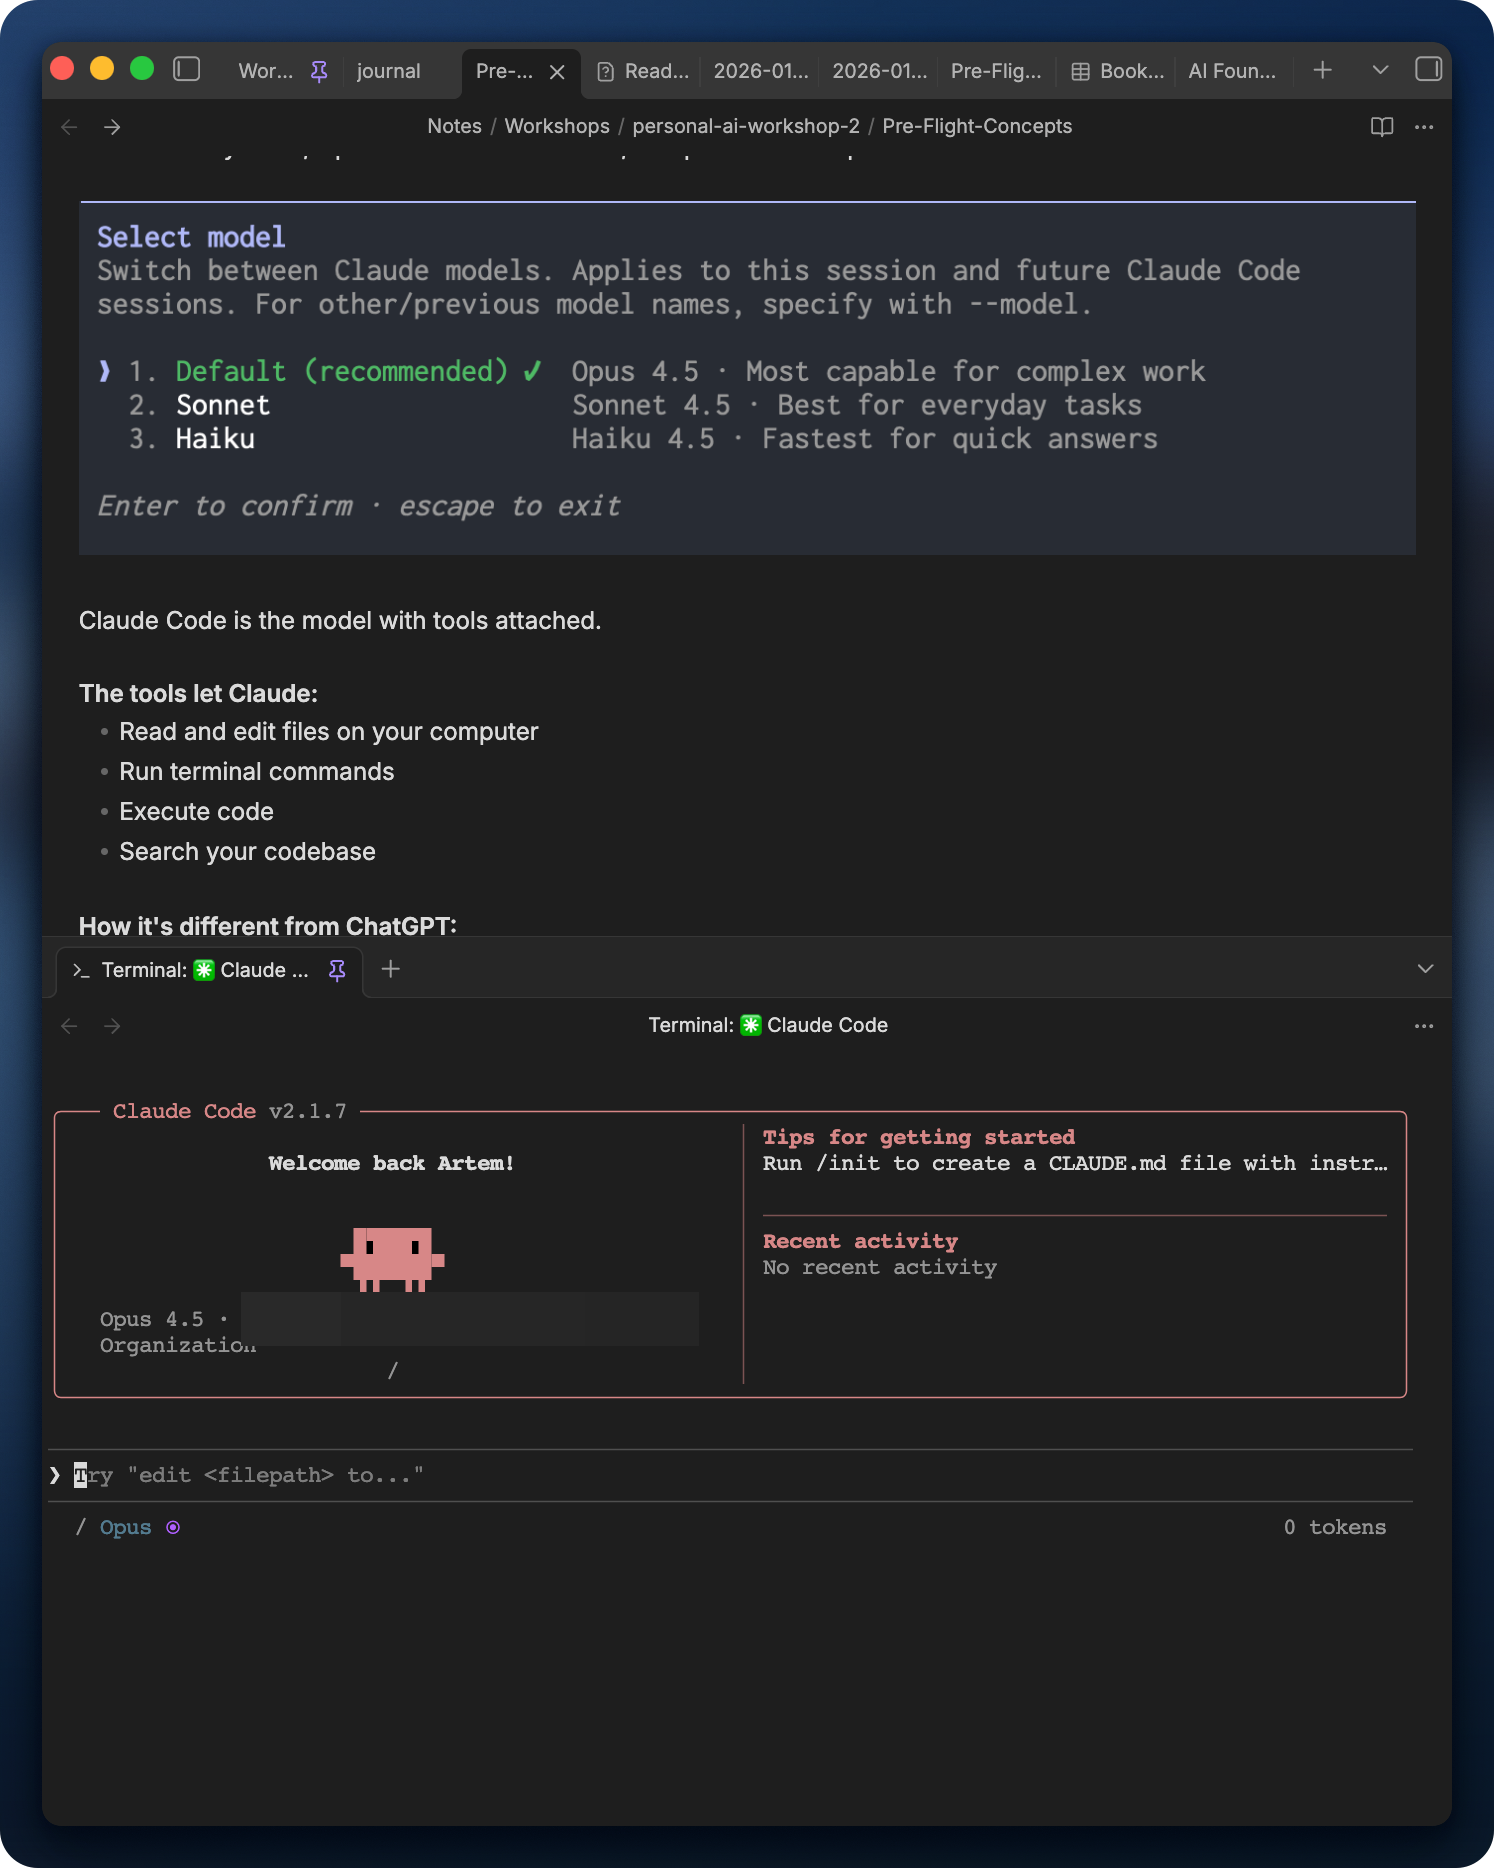This screenshot has height=1868, width=1494.
Task: Switch to the AI Foun... tab
Action: click(1231, 71)
